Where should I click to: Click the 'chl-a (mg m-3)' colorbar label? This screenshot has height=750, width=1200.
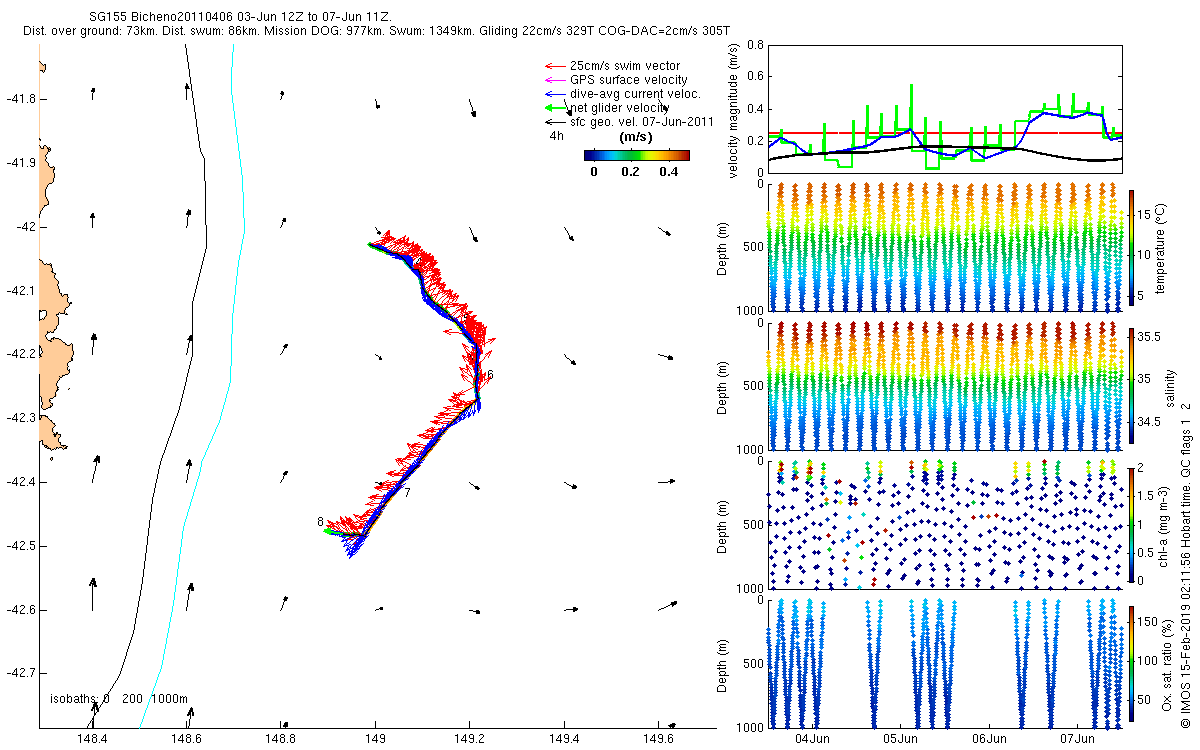1164,525
